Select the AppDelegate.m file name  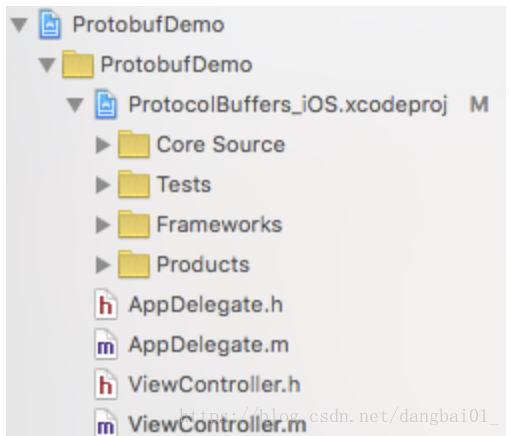[x=209, y=345]
